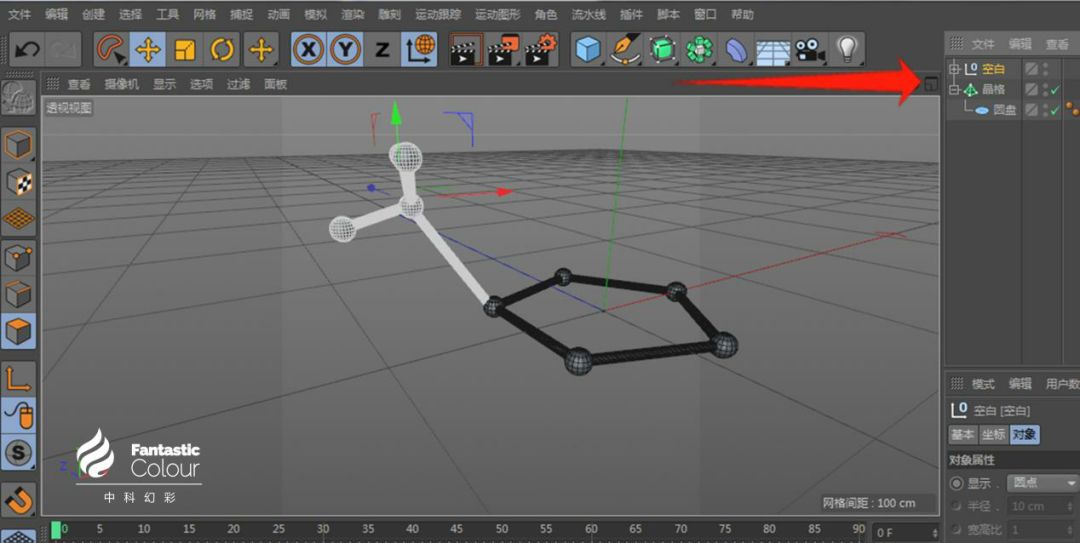Toggle layer square for 空白 object
The width and height of the screenshot is (1080, 543).
point(1031,68)
